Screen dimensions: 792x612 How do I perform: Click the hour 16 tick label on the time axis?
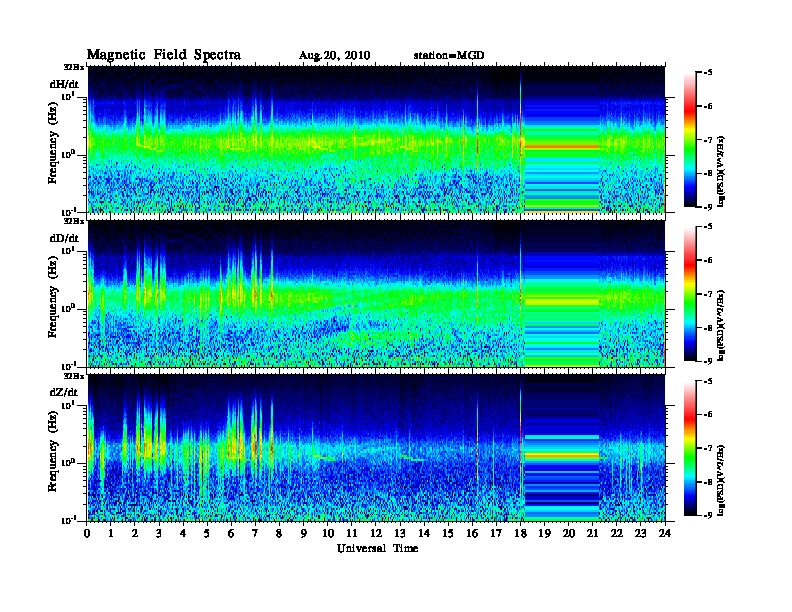click(472, 533)
